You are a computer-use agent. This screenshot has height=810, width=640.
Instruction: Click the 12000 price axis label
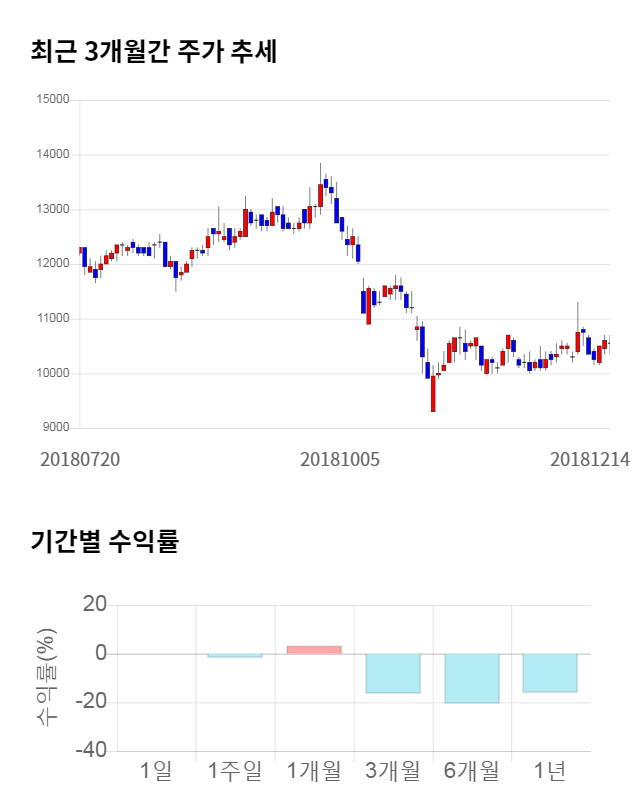pyautogui.click(x=52, y=264)
